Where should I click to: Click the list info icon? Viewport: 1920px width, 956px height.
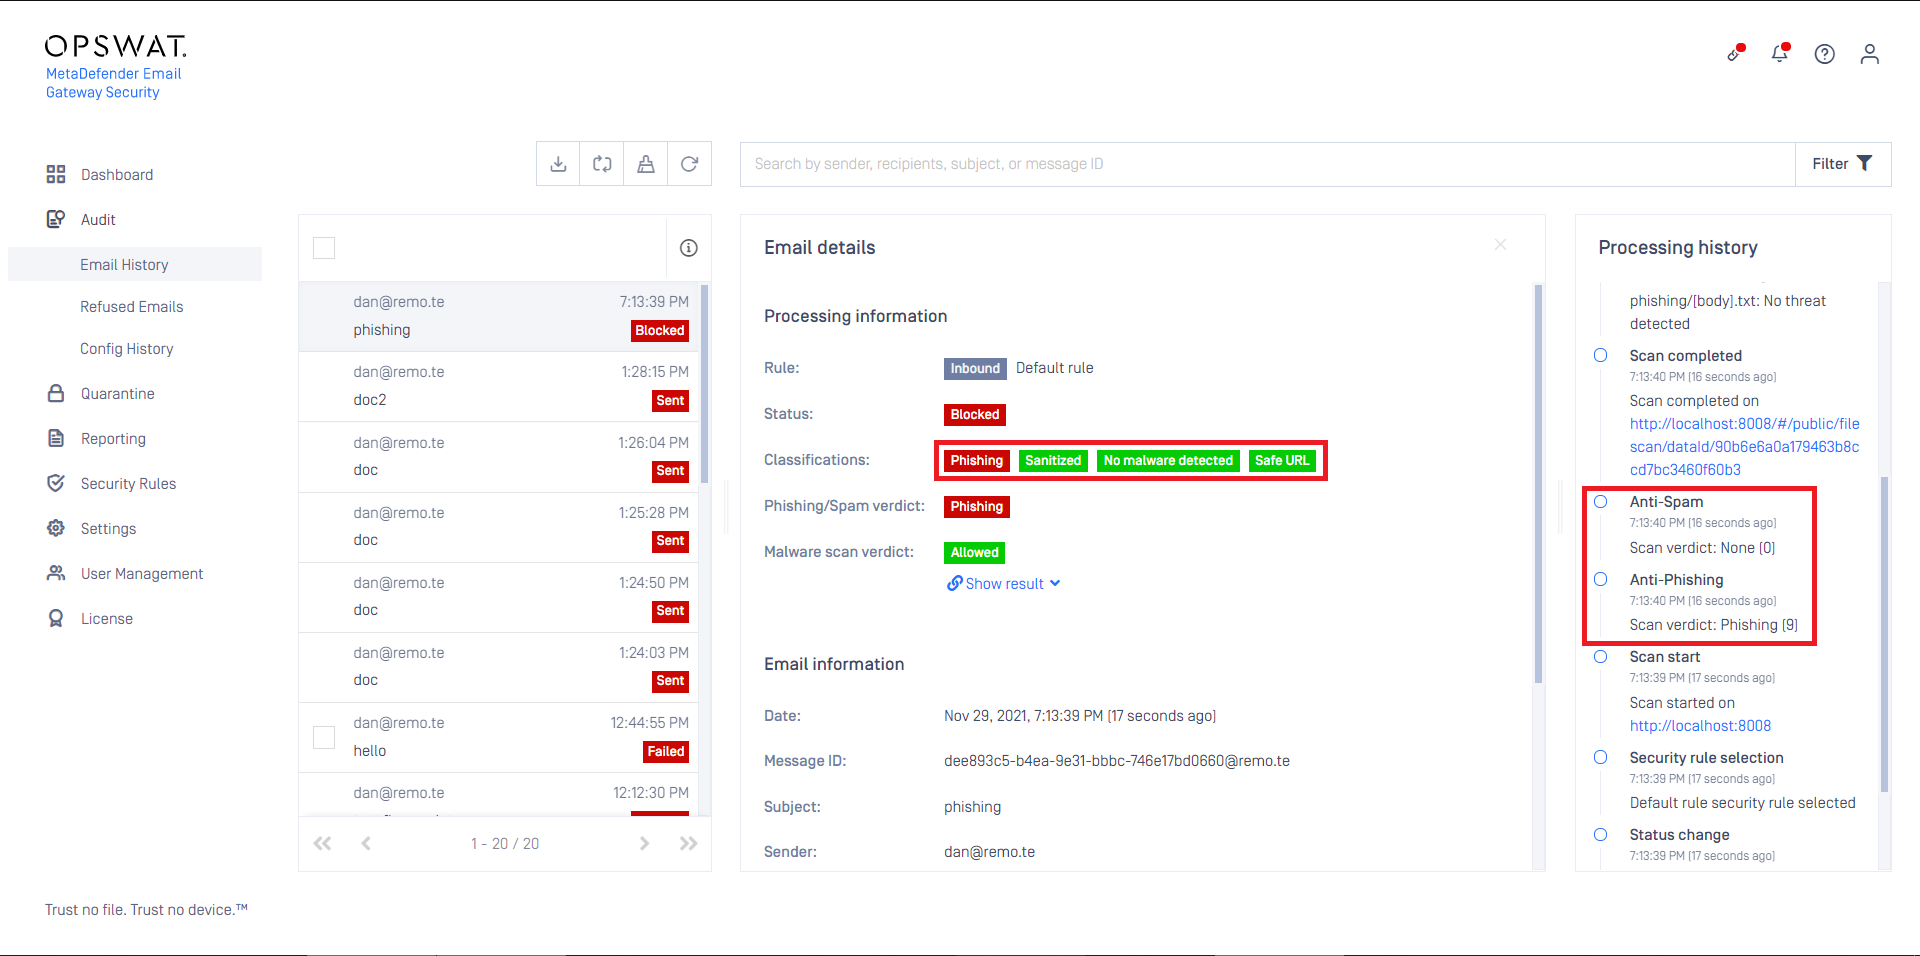(x=689, y=248)
